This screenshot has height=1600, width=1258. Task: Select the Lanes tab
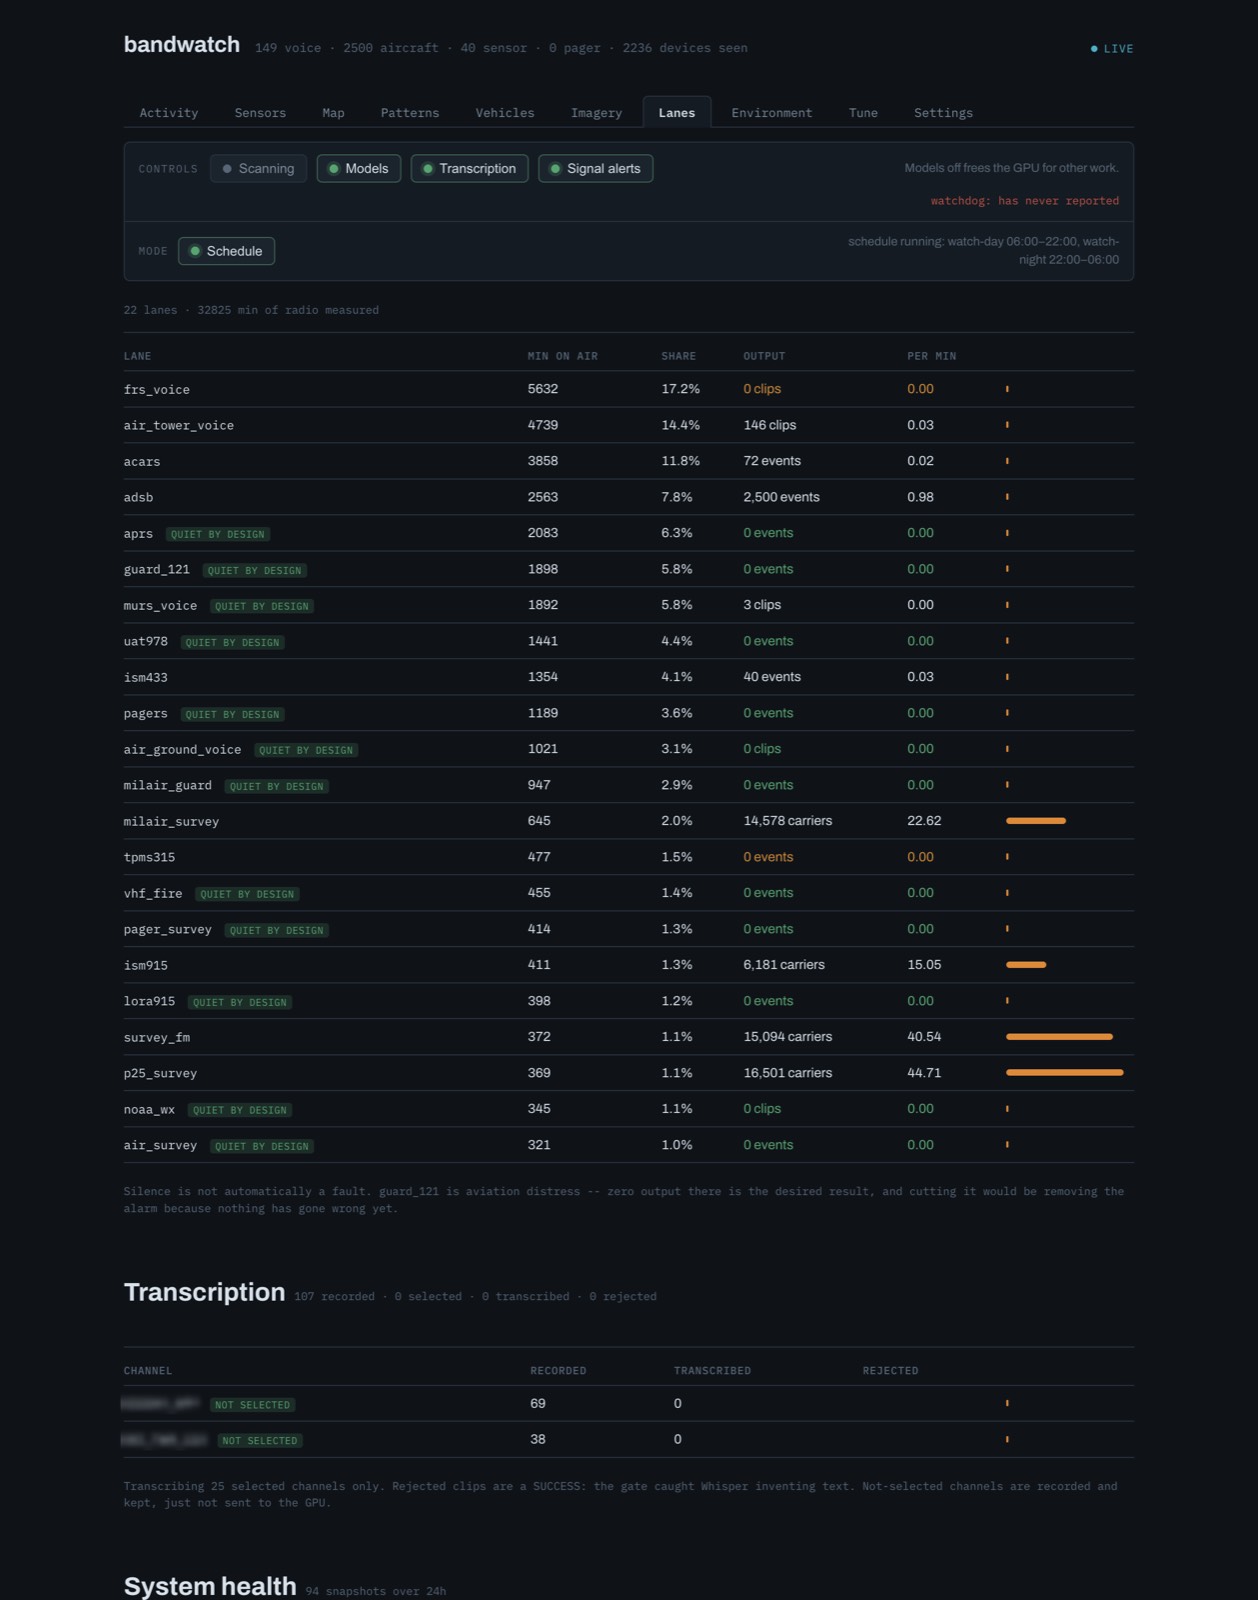coord(676,112)
